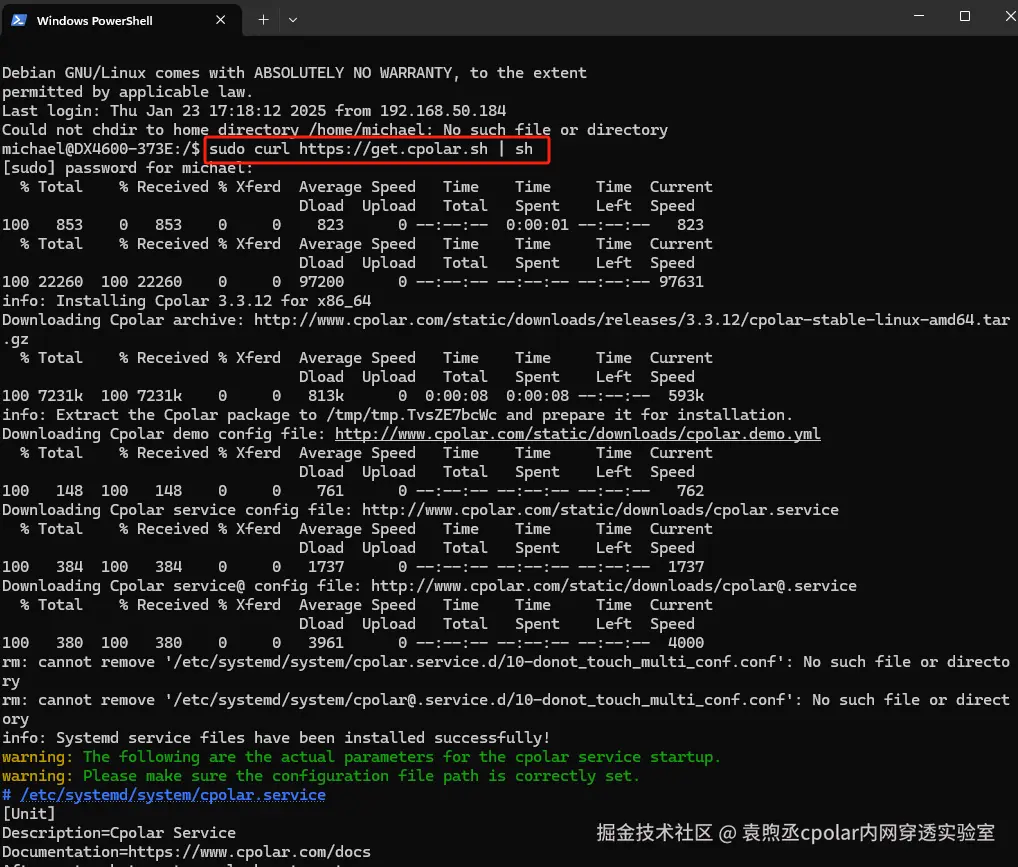Click 'info: Installing Cpolar 3.3.12 for x86_64'
1018x867 pixels.
coord(186,301)
